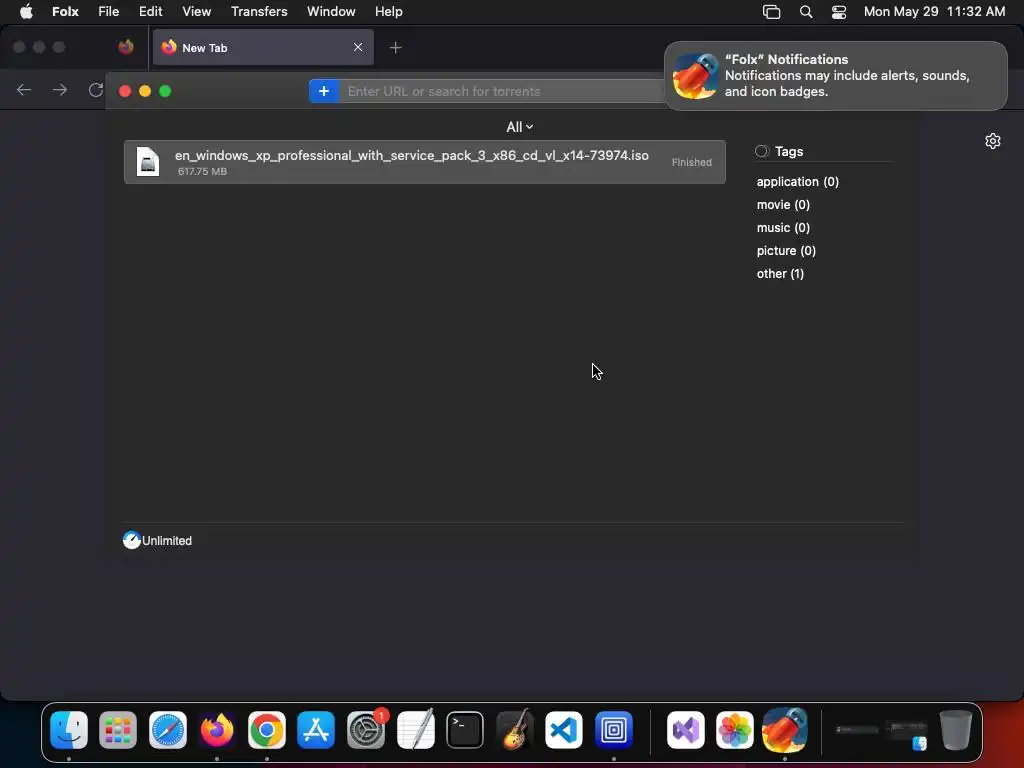The height and width of the screenshot is (768, 1024).
Task: Open Folx settings gear icon
Action: pos(993,141)
